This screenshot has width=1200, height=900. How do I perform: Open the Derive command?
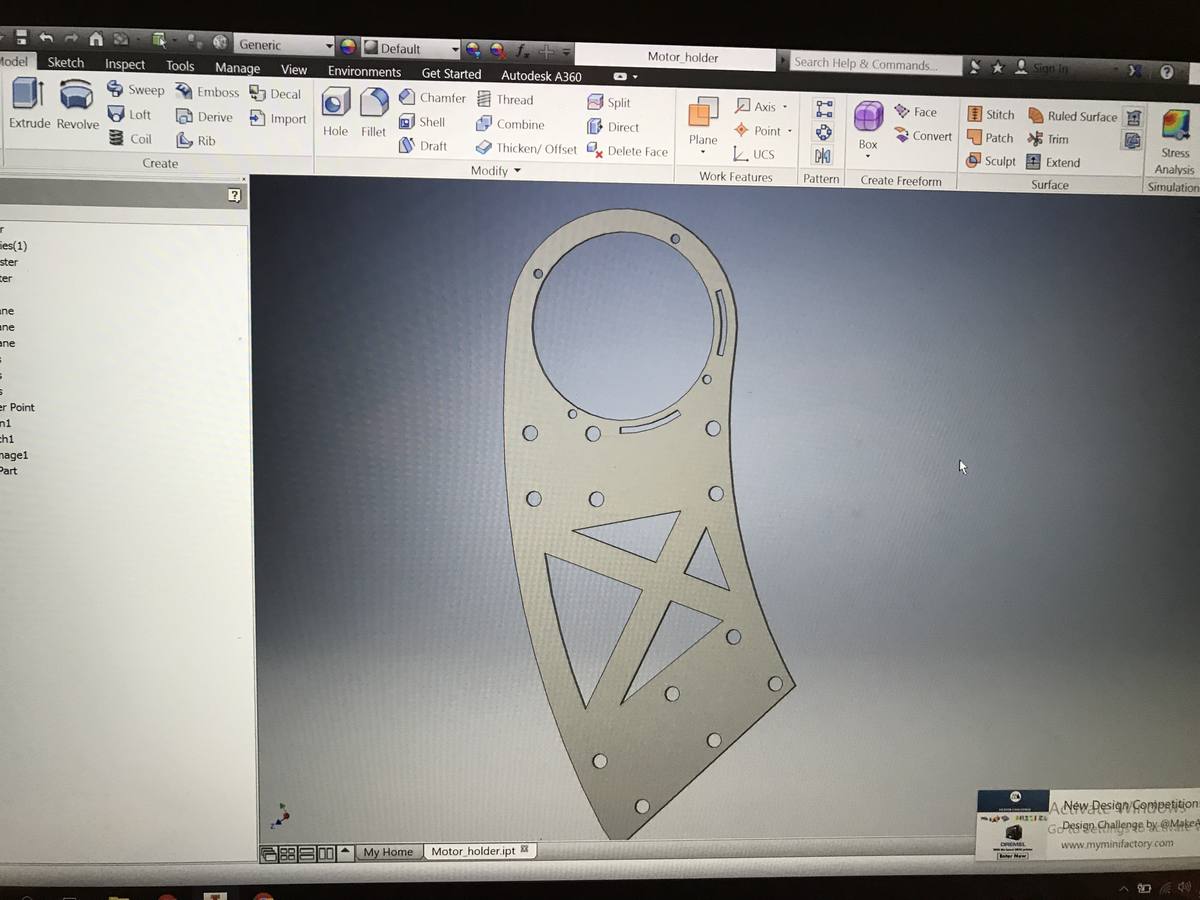pyautogui.click(x=204, y=117)
